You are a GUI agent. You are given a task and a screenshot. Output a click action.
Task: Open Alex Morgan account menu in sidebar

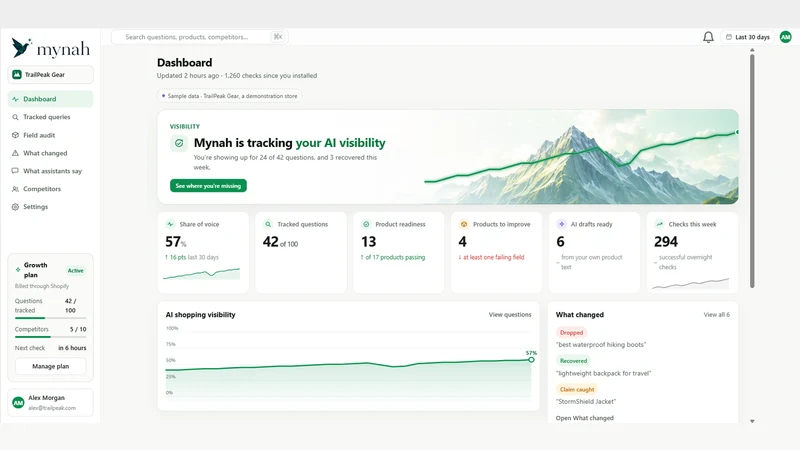click(51, 403)
